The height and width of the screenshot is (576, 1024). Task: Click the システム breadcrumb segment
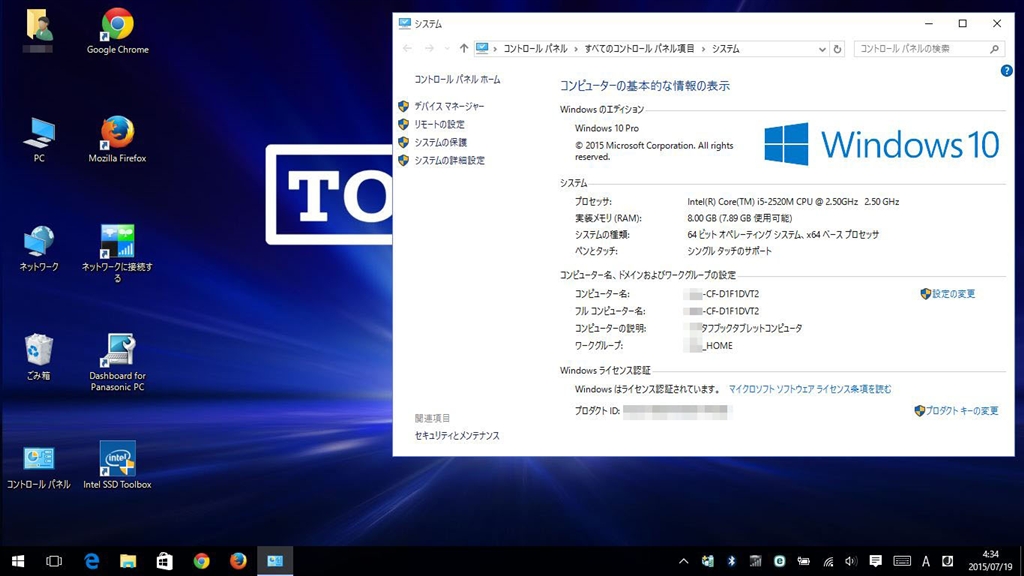click(726, 49)
